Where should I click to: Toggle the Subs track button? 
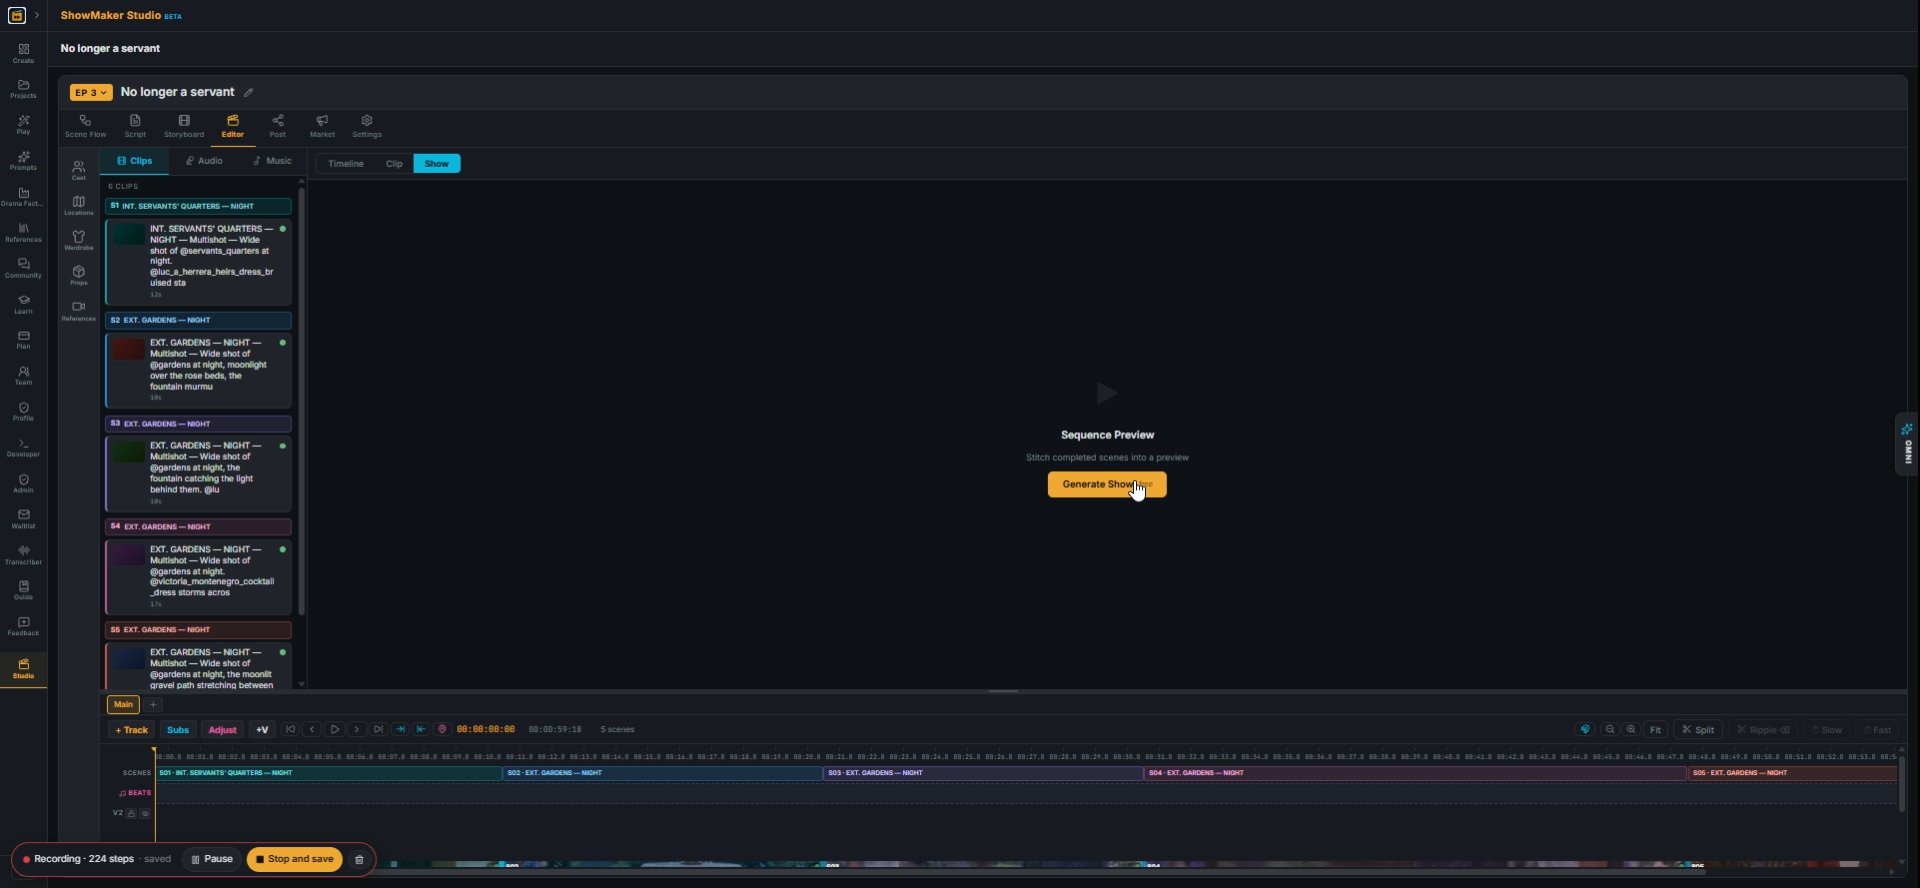(178, 730)
